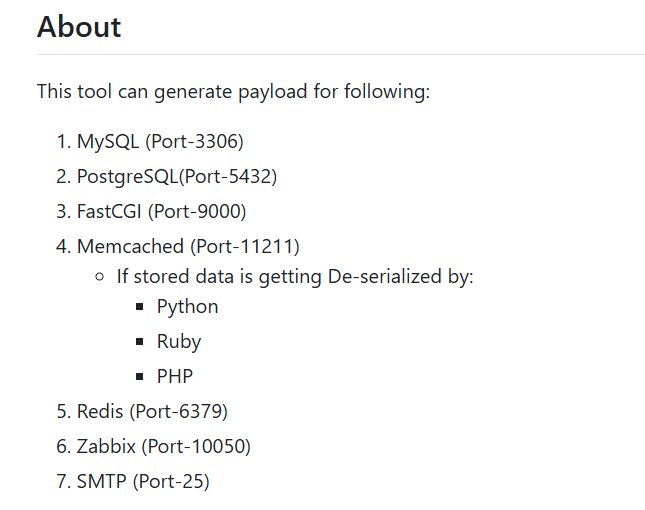Click the list number 1 before MySQL

63,141
